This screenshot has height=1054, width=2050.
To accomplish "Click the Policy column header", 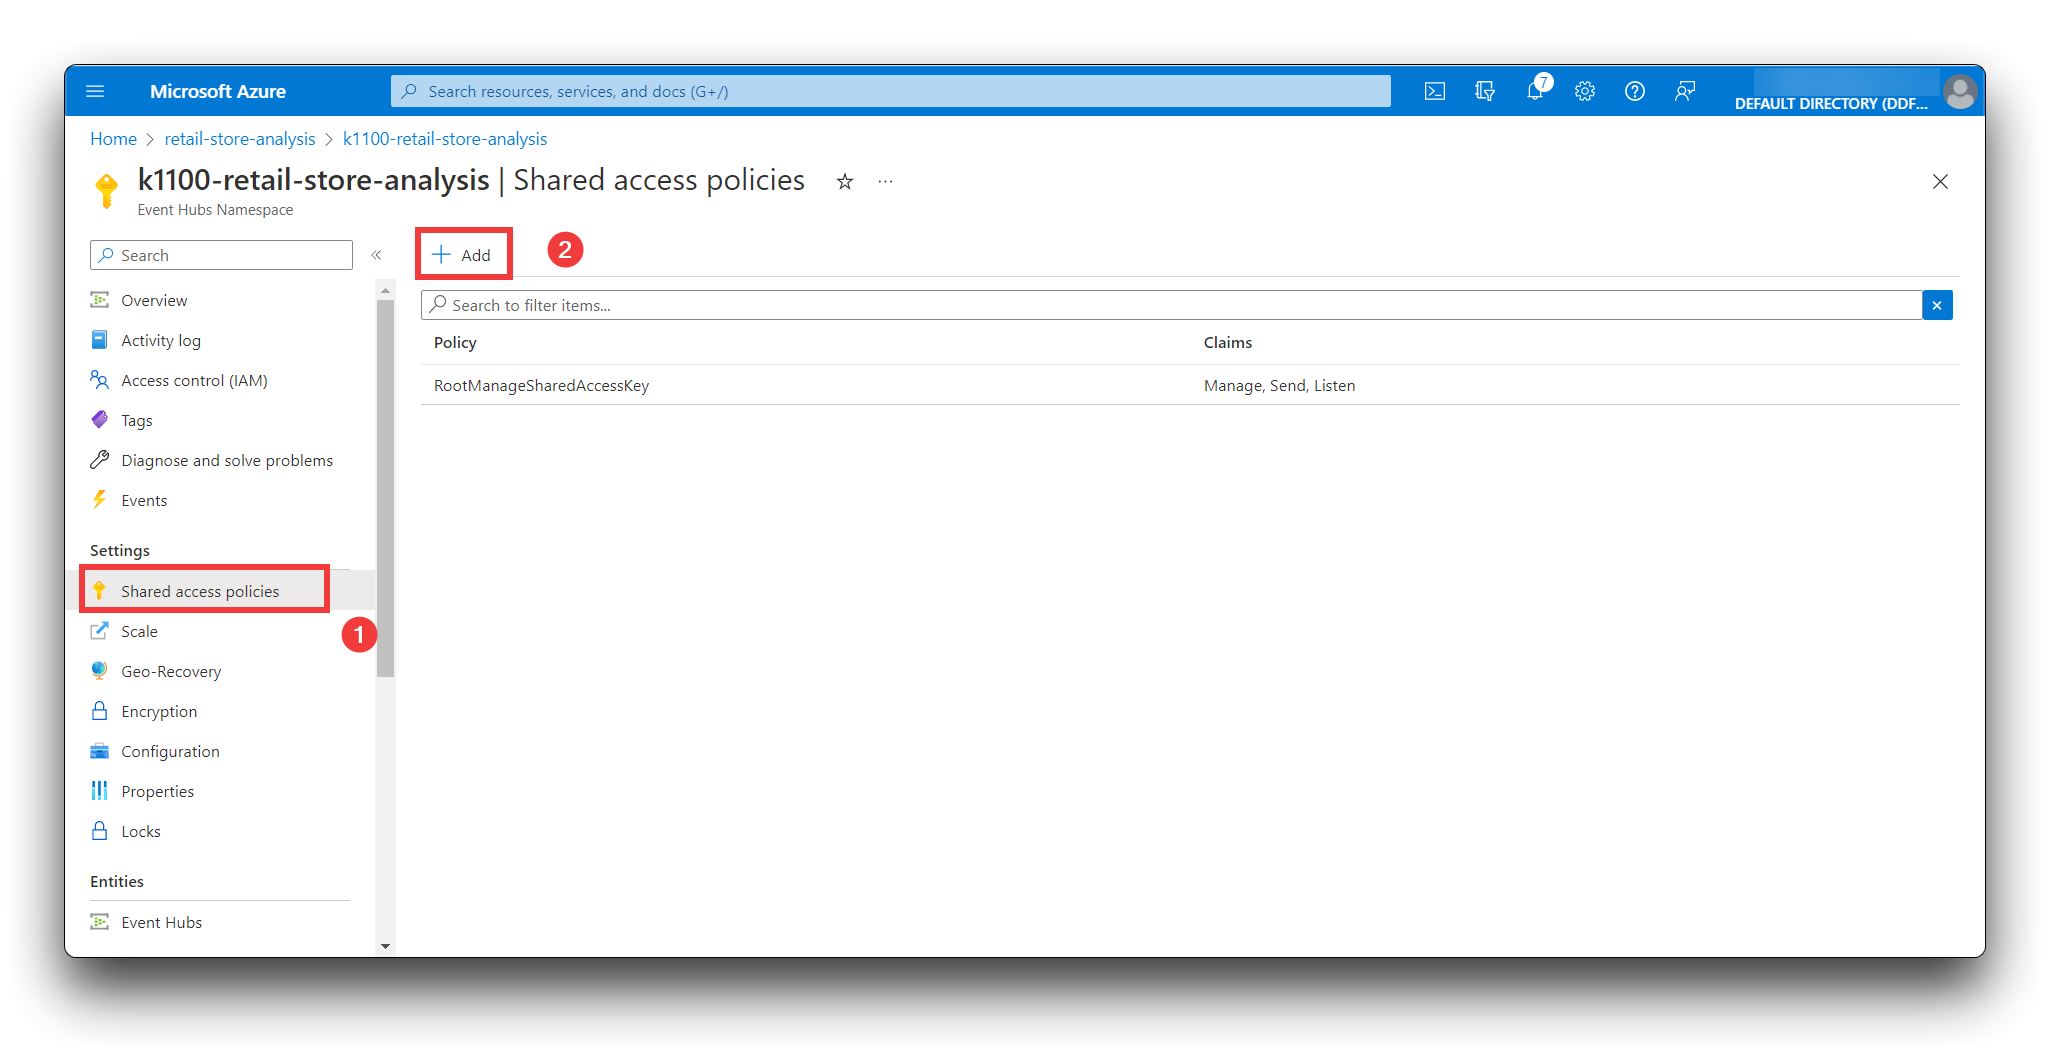I will click(x=455, y=342).
